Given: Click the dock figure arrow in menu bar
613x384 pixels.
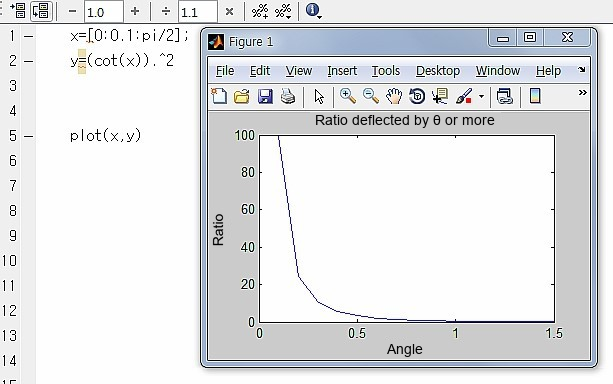Looking at the screenshot, I should click(x=582, y=70).
